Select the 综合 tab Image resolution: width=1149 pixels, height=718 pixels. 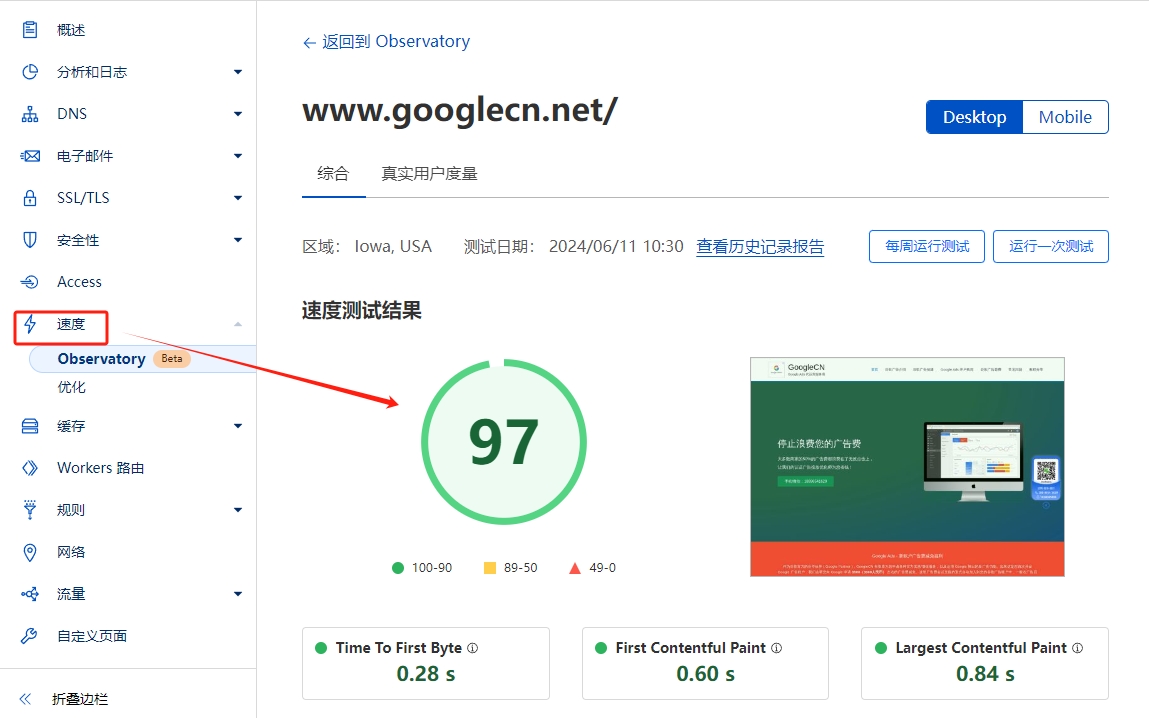pos(333,174)
